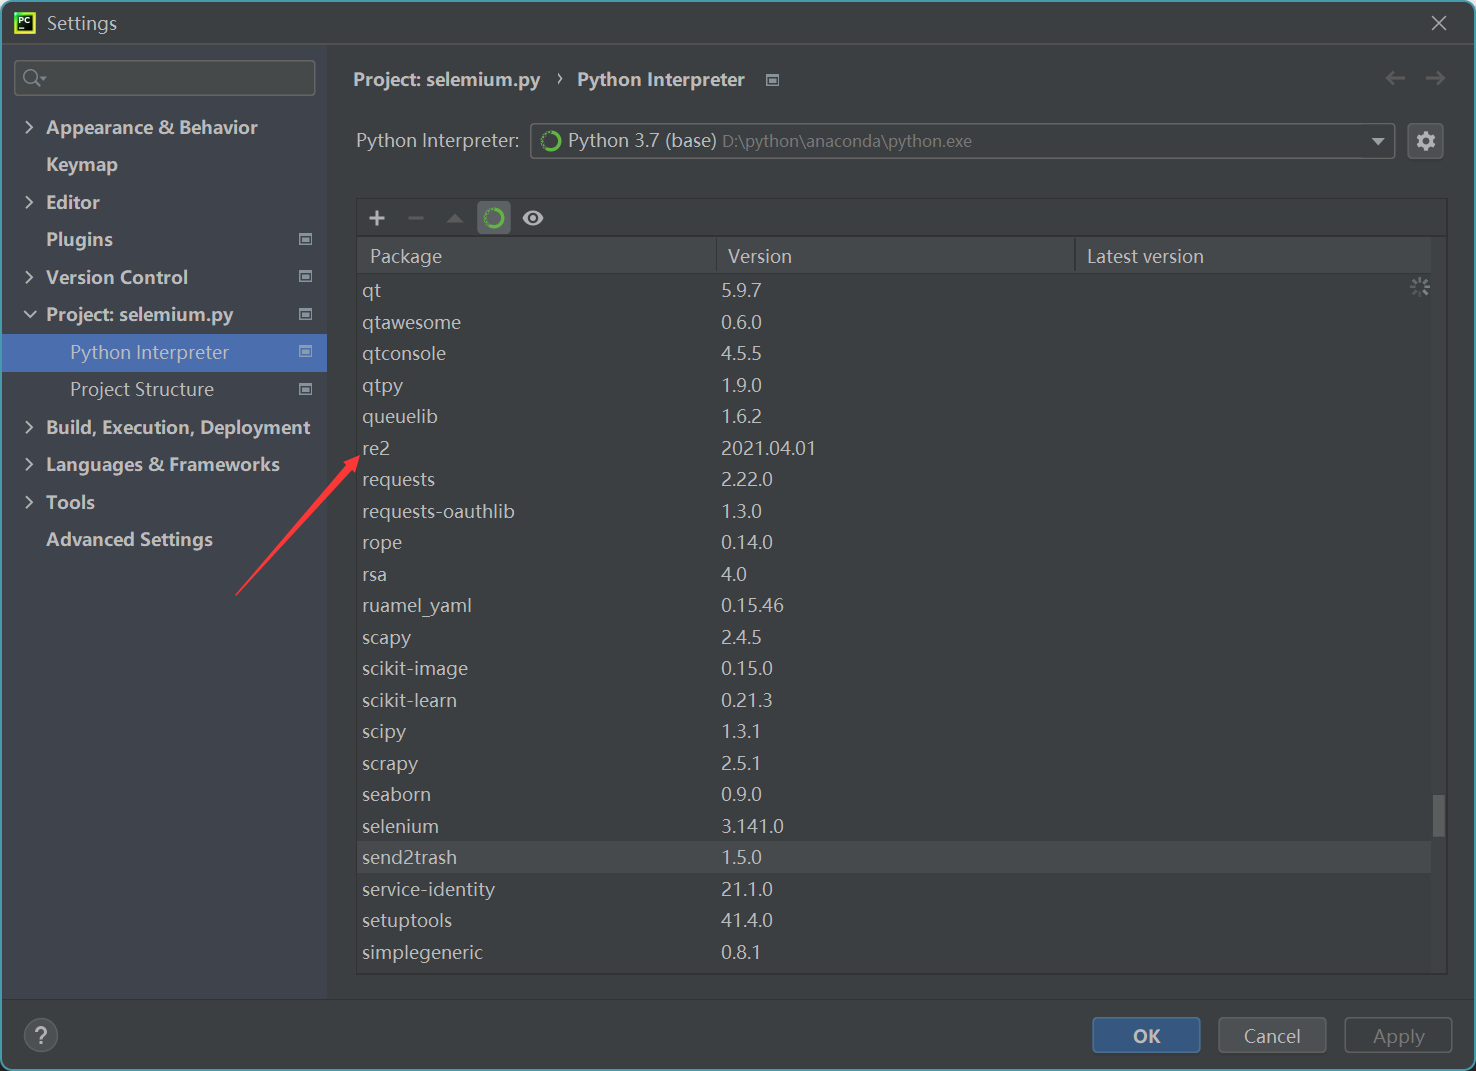Select the queuelib package row

coord(894,416)
